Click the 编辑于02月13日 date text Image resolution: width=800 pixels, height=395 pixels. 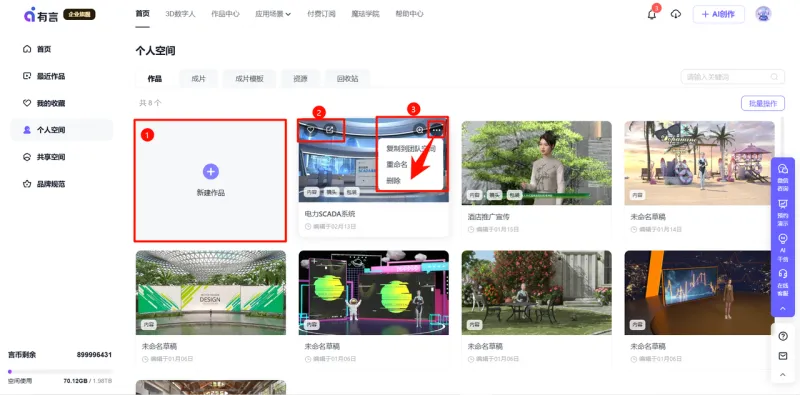pos(334,227)
